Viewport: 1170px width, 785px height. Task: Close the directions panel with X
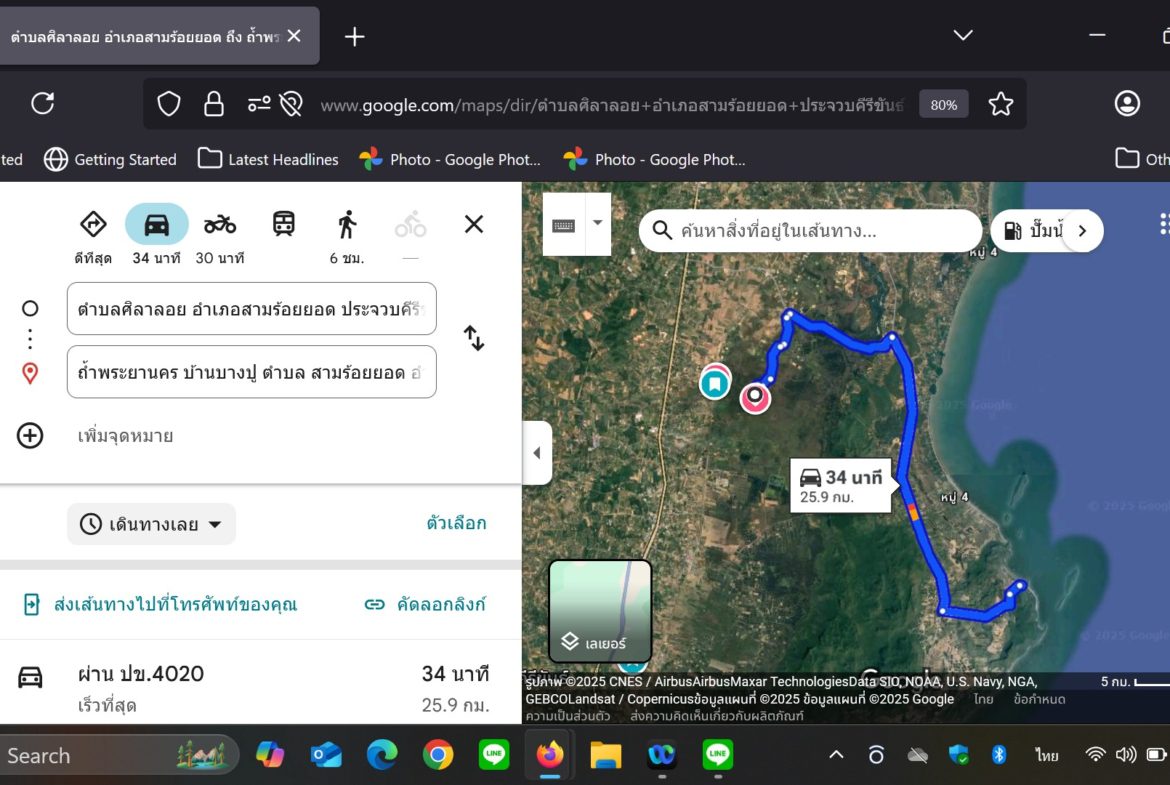pyautogui.click(x=474, y=224)
